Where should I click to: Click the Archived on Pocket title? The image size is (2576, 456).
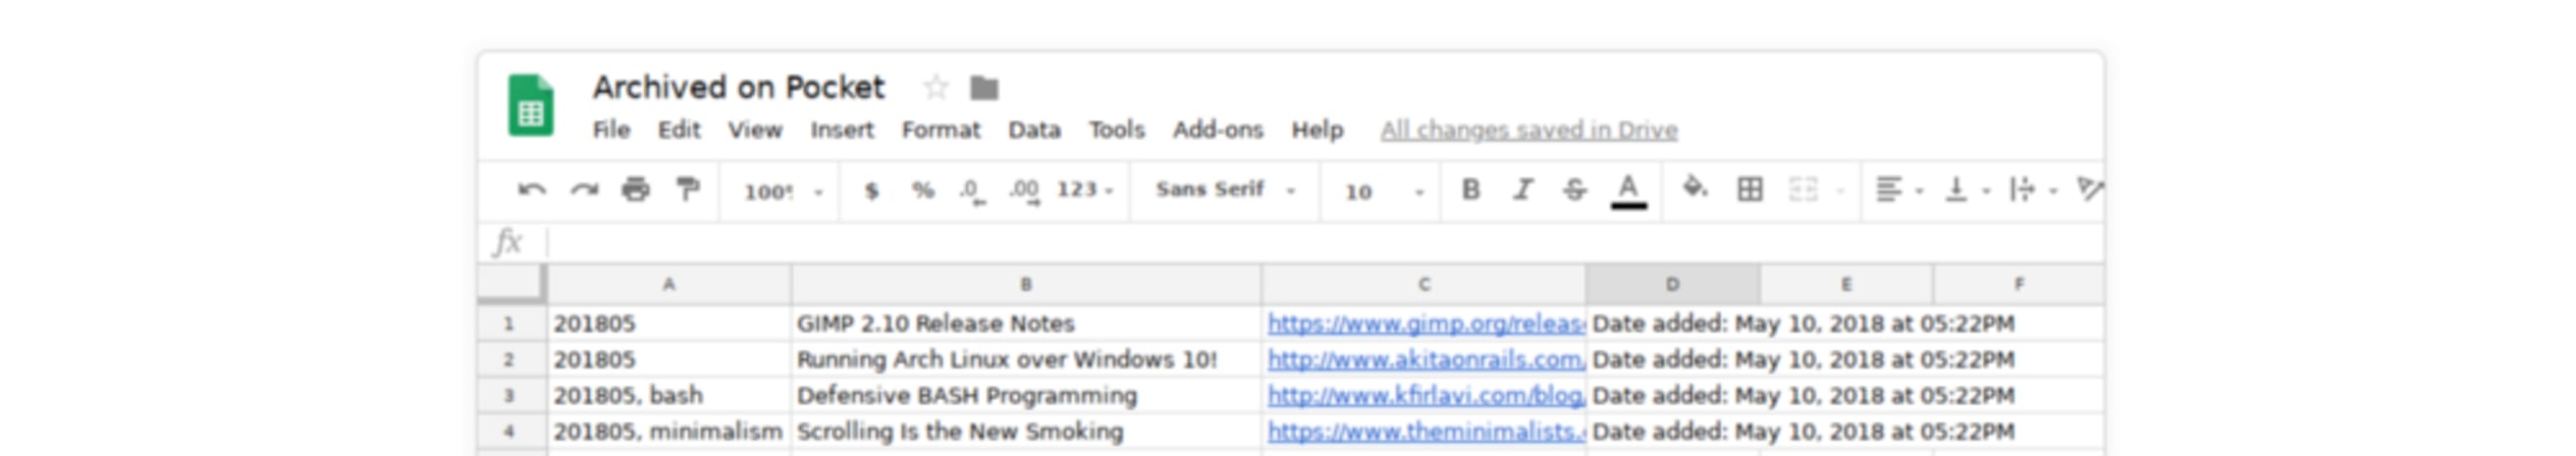(738, 88)
